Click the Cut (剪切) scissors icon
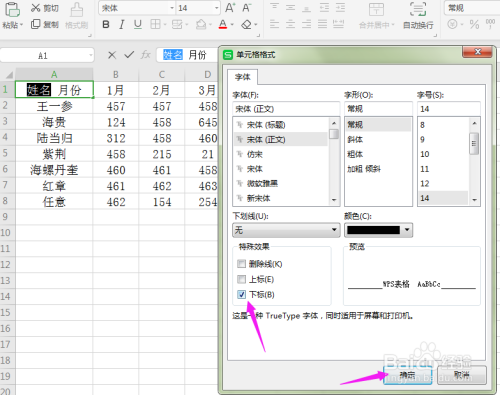The image size is (500, 395). coord(35,8)
